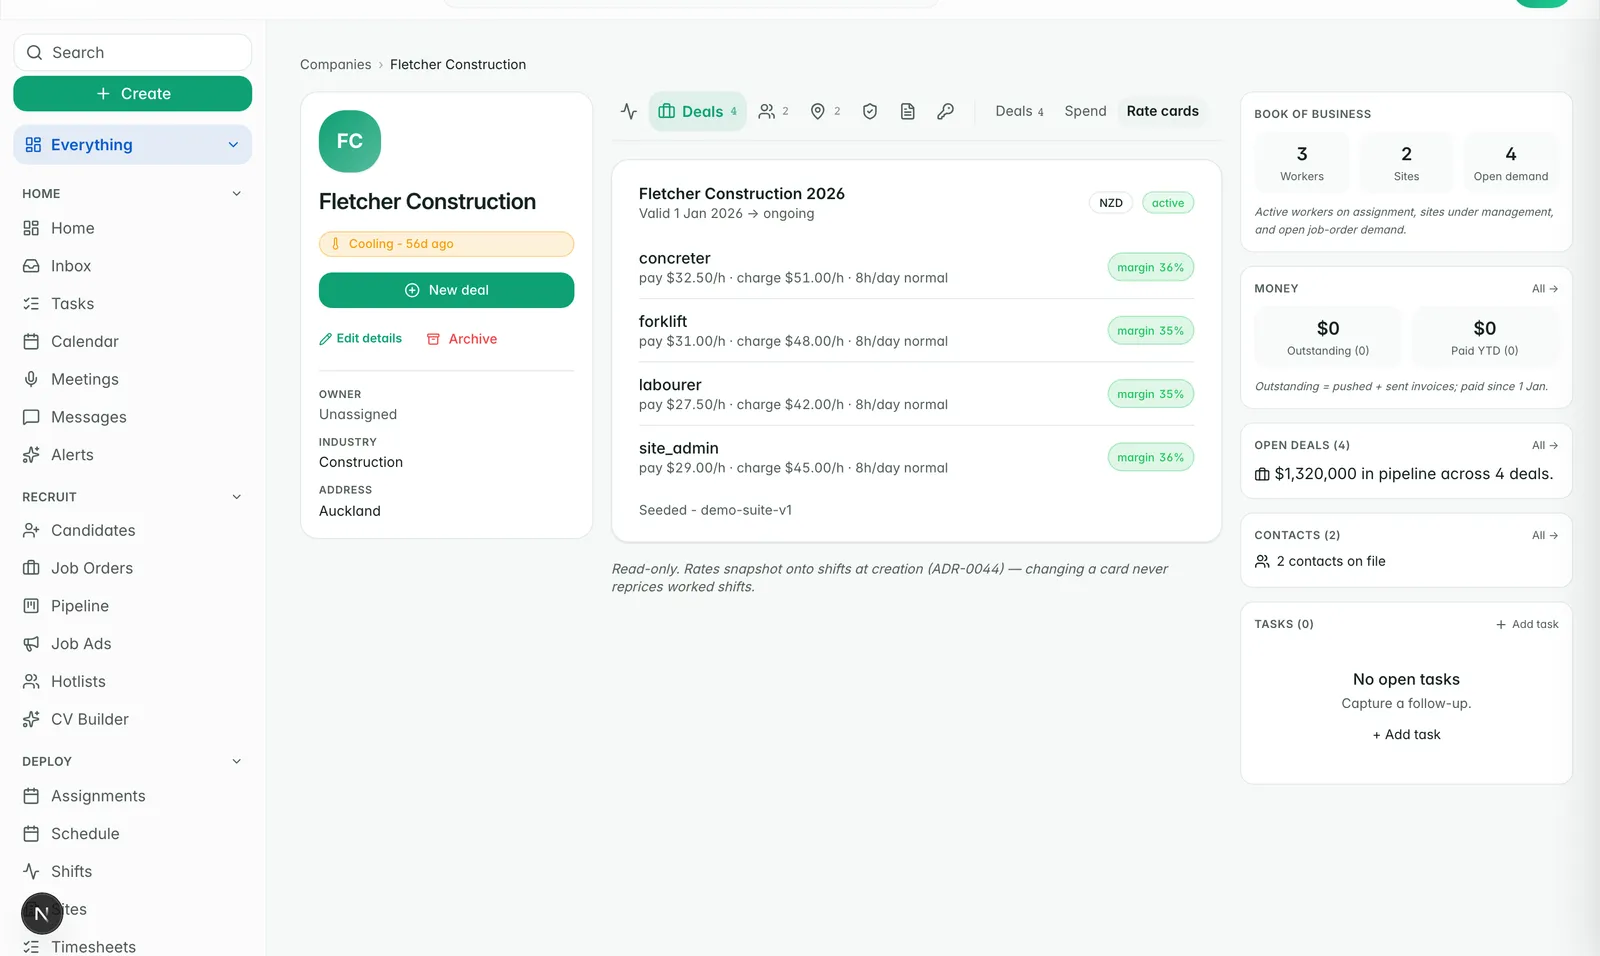Archive Fletcher Construction
Viewport: 1600px width, 956px height.
pos(462,339)
